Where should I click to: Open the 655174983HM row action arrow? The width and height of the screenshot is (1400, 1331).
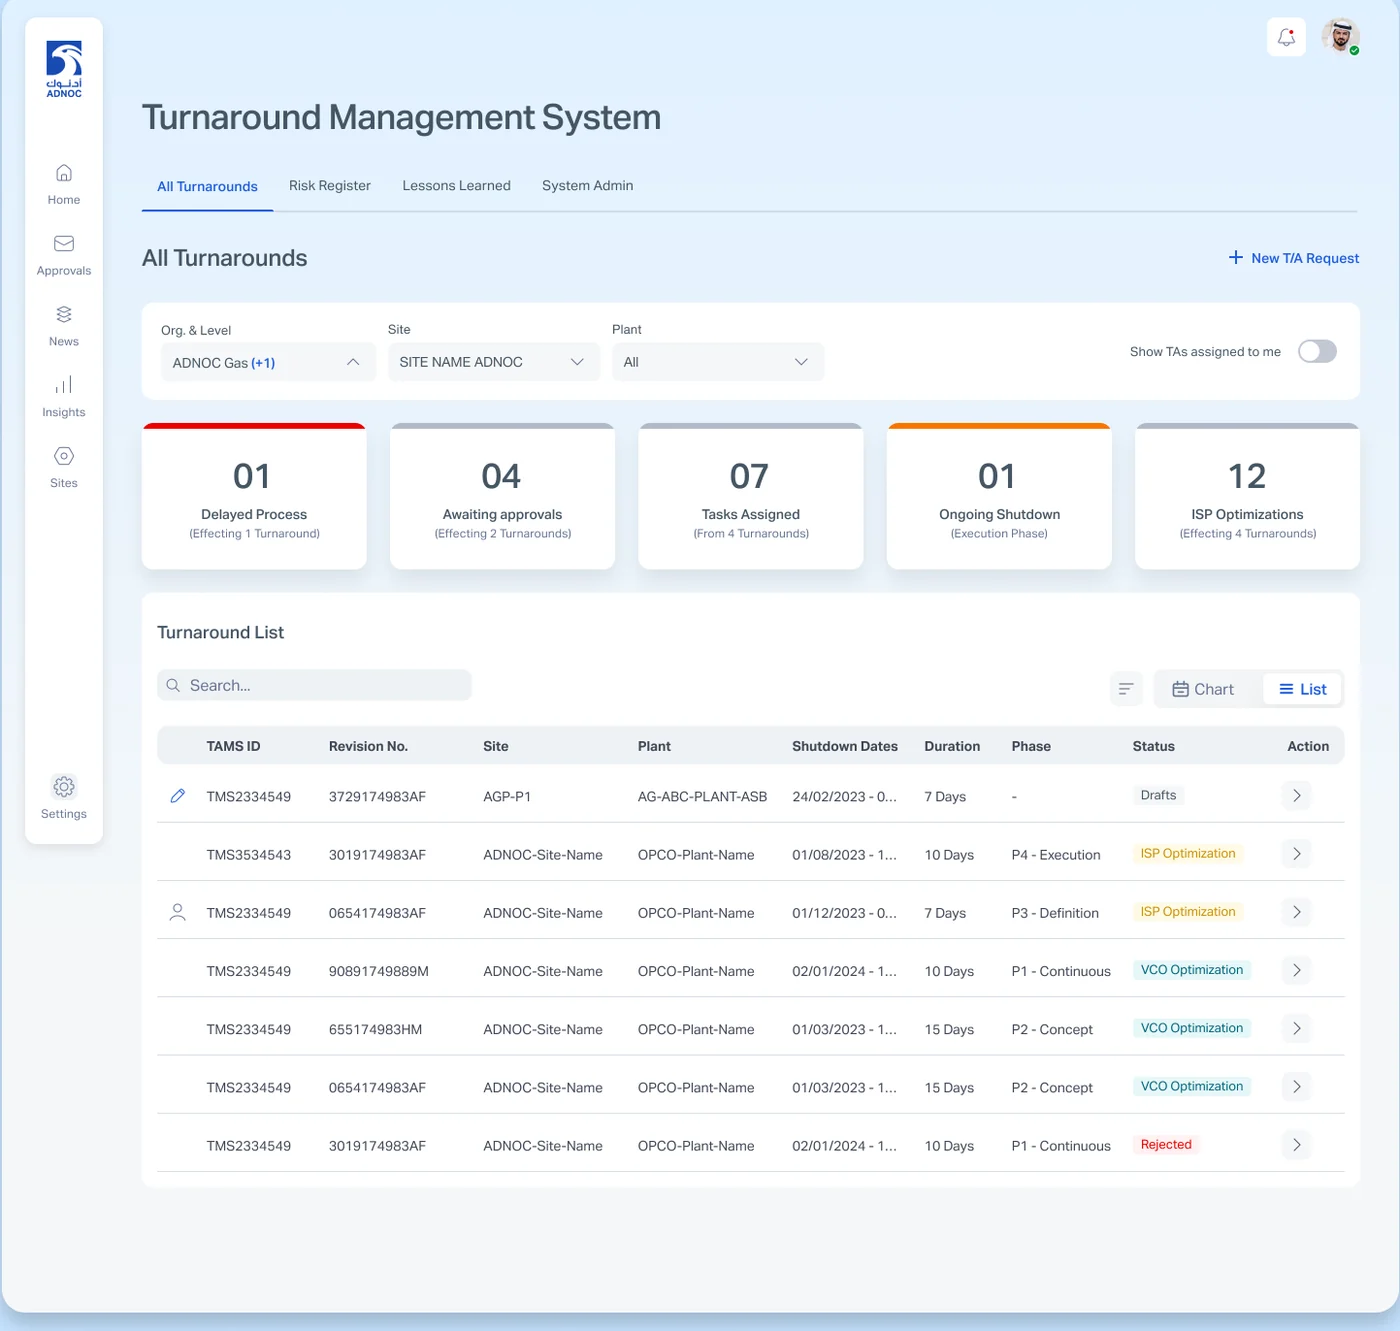(1296, 1028)
